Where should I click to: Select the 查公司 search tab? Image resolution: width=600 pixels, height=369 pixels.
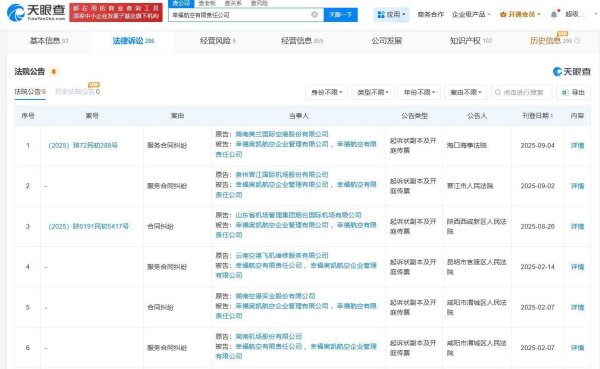click(x=181, y=3)
